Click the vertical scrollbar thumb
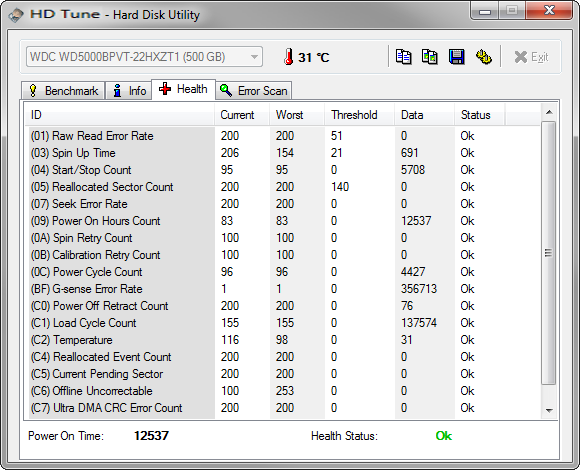The height and width of the screenshot is (470, 580). click(x=549, y=253)
